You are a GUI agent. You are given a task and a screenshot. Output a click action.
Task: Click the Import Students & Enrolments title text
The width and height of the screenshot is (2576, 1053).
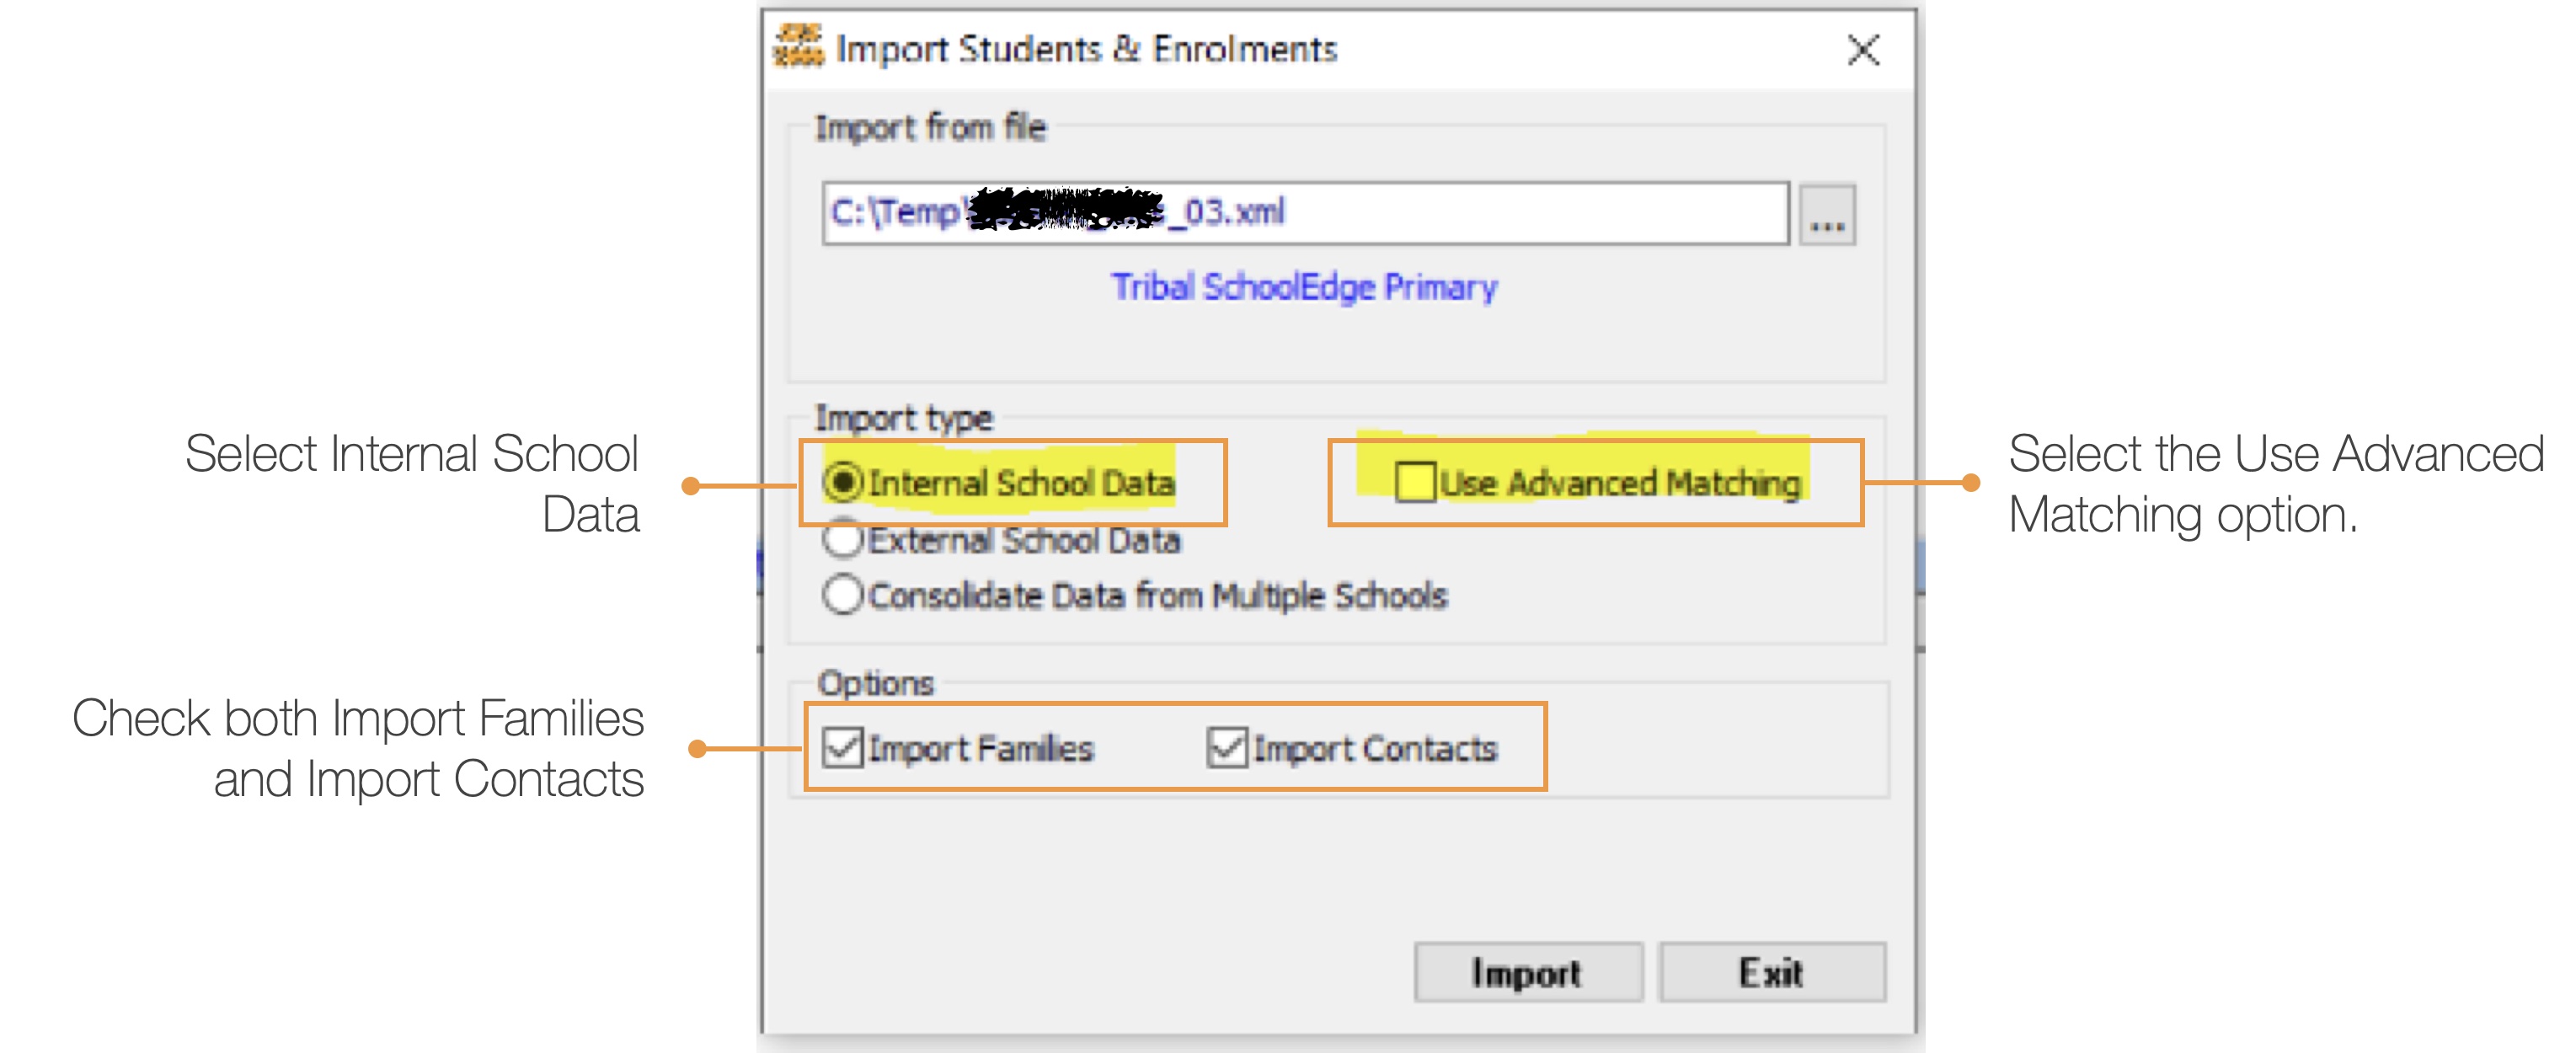(1085, 49)
